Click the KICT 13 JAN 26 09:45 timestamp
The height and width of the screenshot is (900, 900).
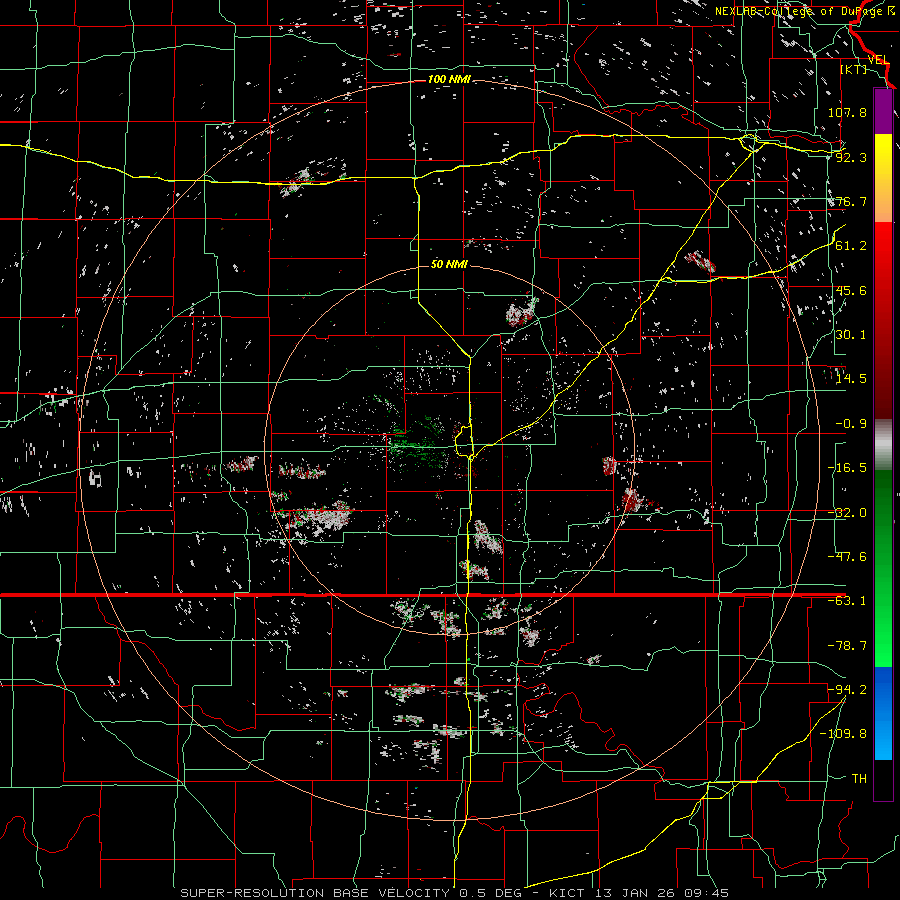[639, 893]
